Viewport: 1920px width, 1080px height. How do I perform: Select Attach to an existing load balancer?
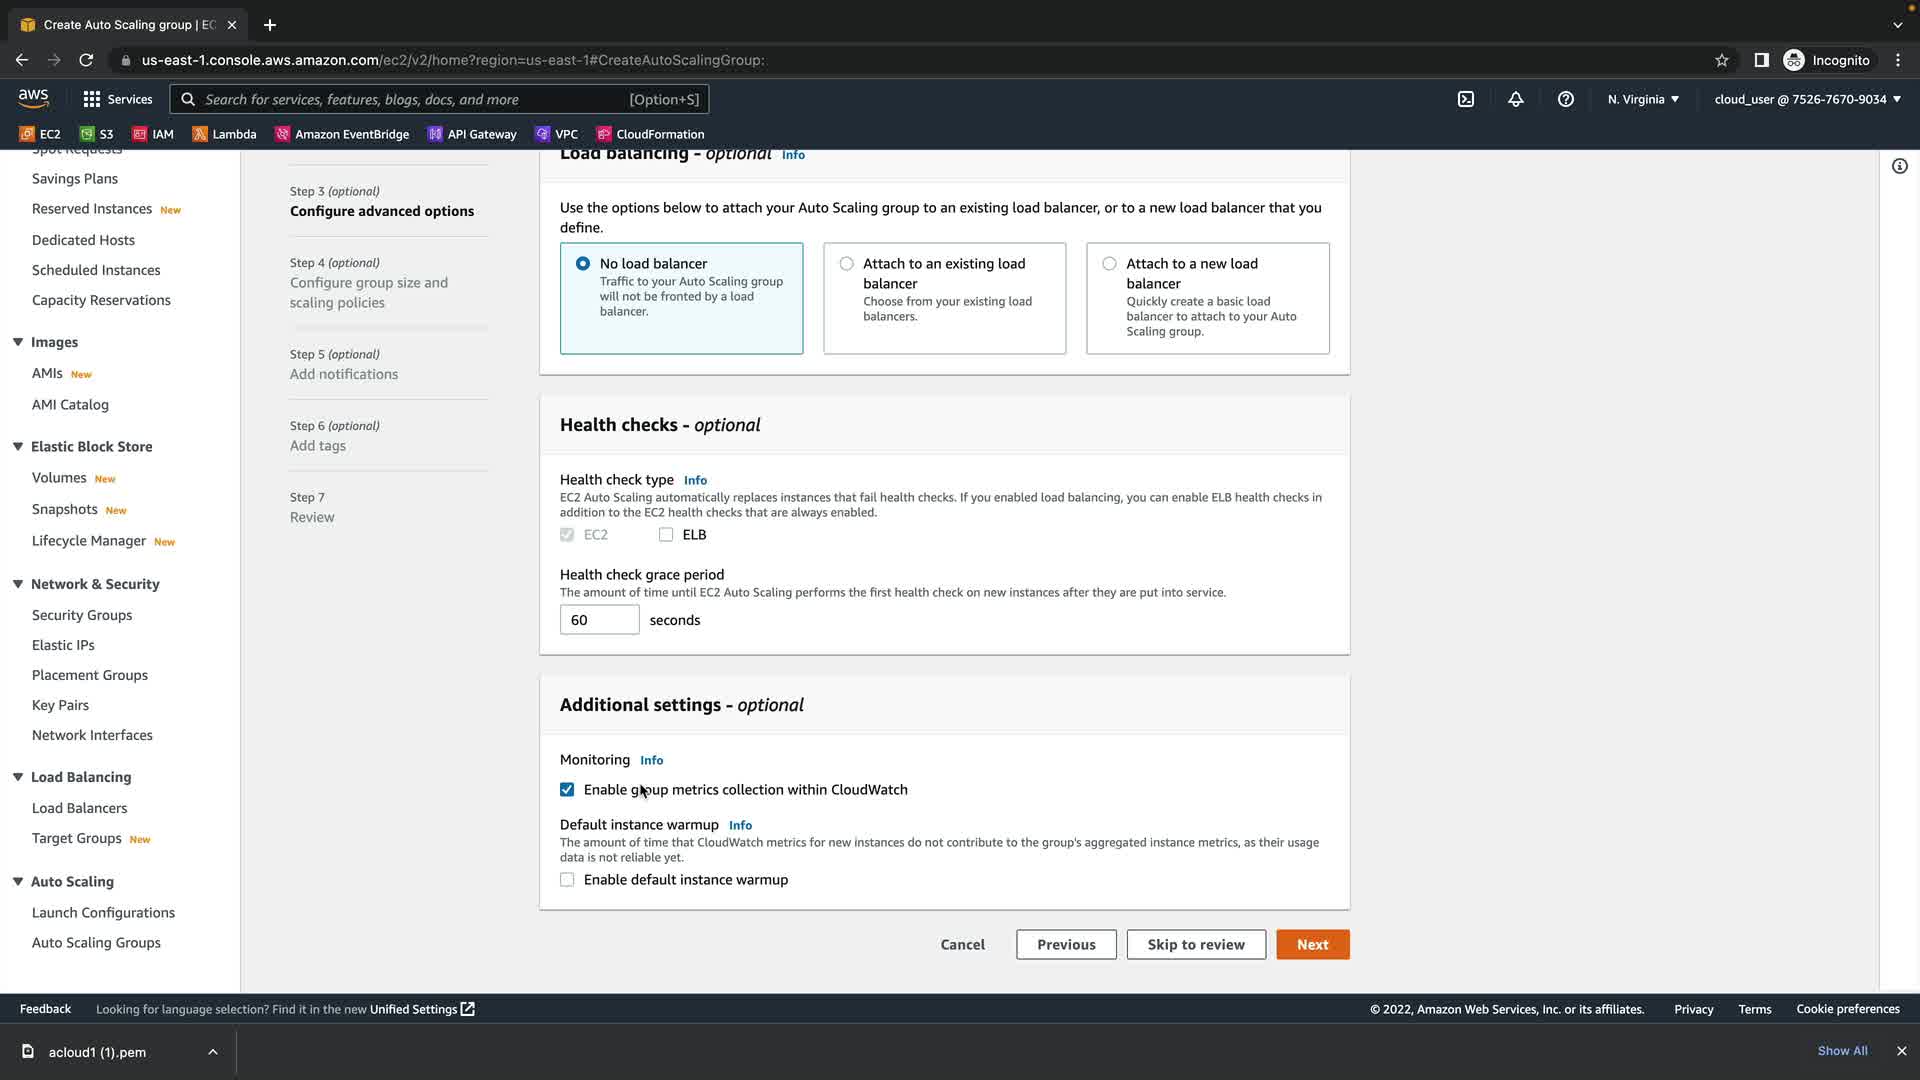pyautogui.click(x=847, y=264)
